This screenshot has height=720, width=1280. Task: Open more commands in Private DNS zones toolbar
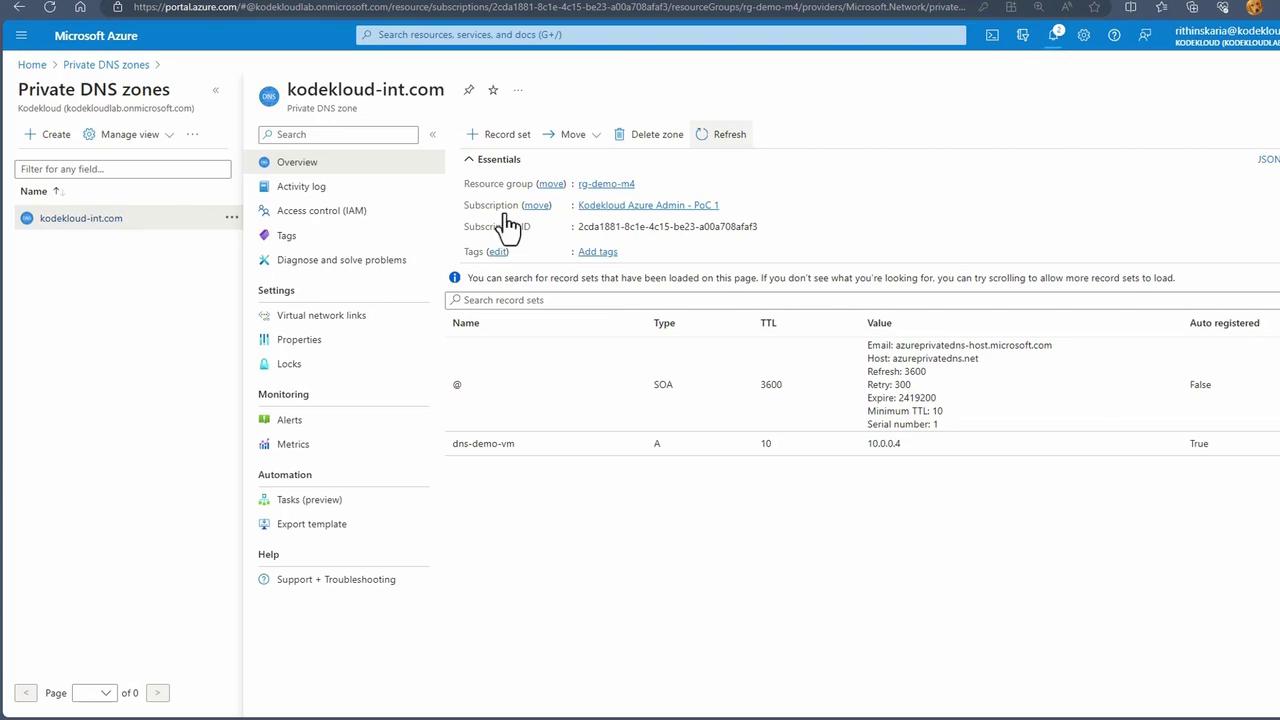click(x=193, y=134)
